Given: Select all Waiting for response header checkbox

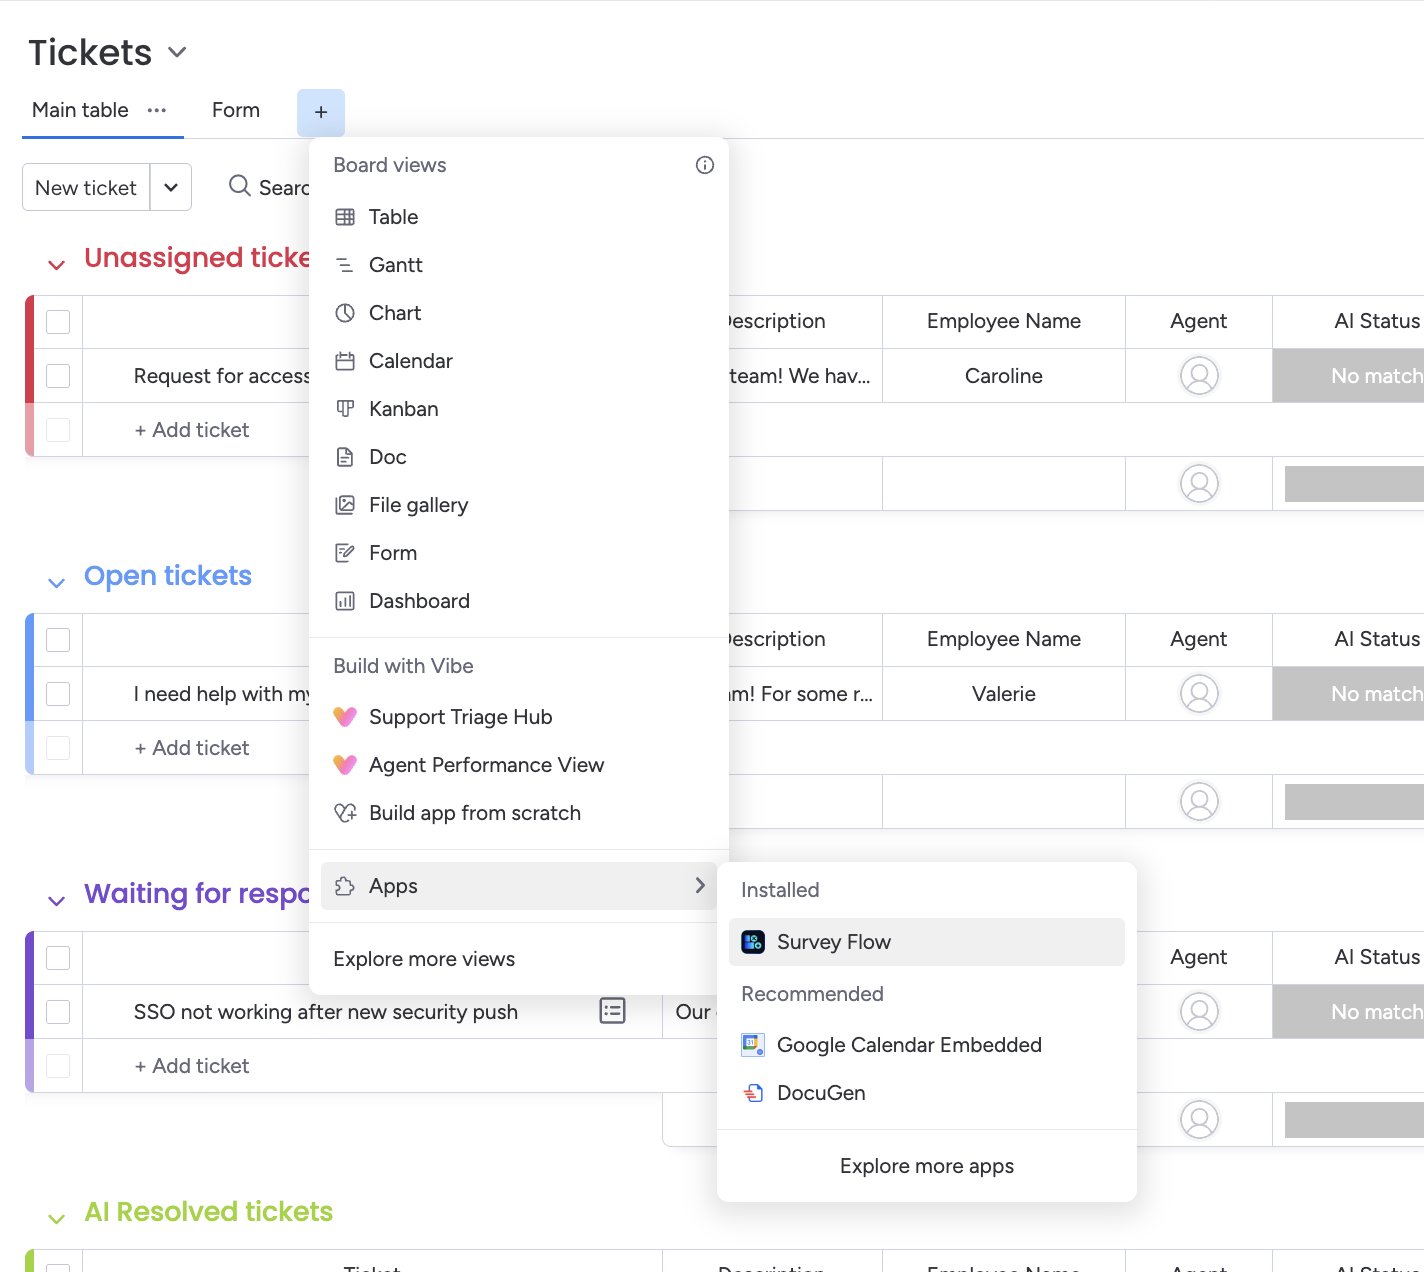Looking at the screenshot, I should pyautogui.click(x=58, y=958).
